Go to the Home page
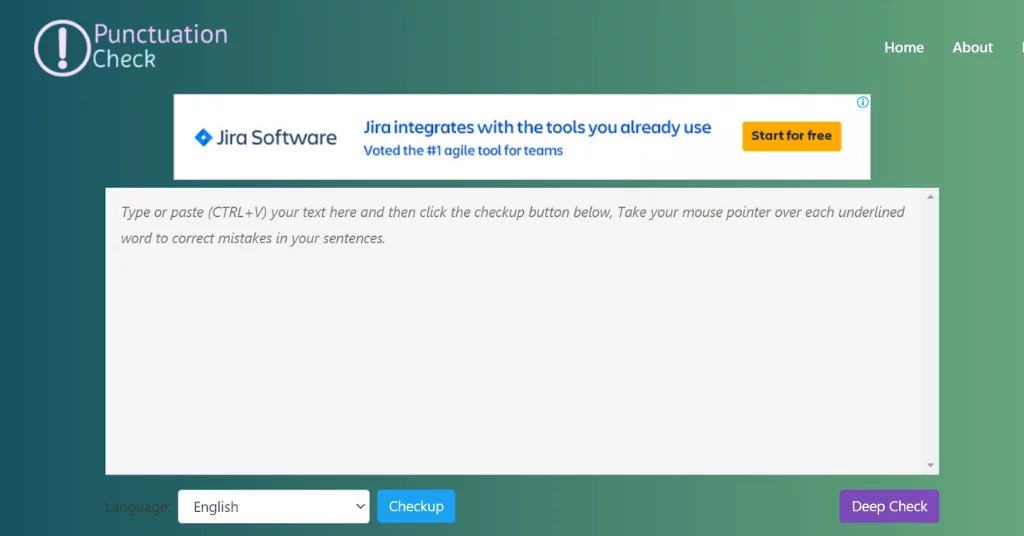 click(903, 47)
